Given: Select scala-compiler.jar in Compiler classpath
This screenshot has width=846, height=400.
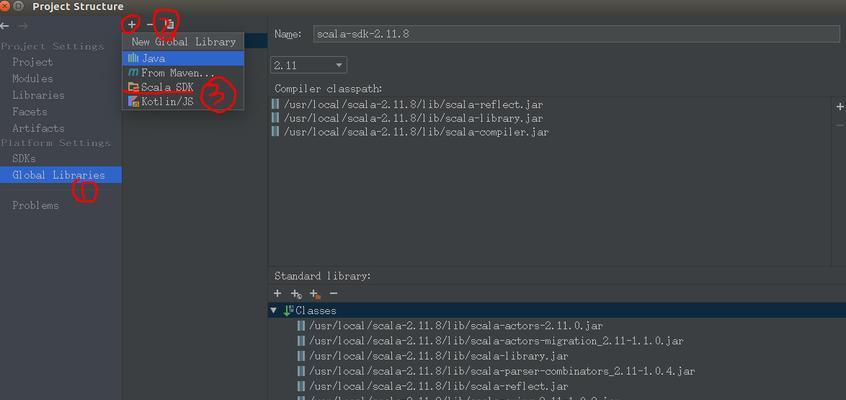Looking at the screenshot, I should [x=415, y=132].
